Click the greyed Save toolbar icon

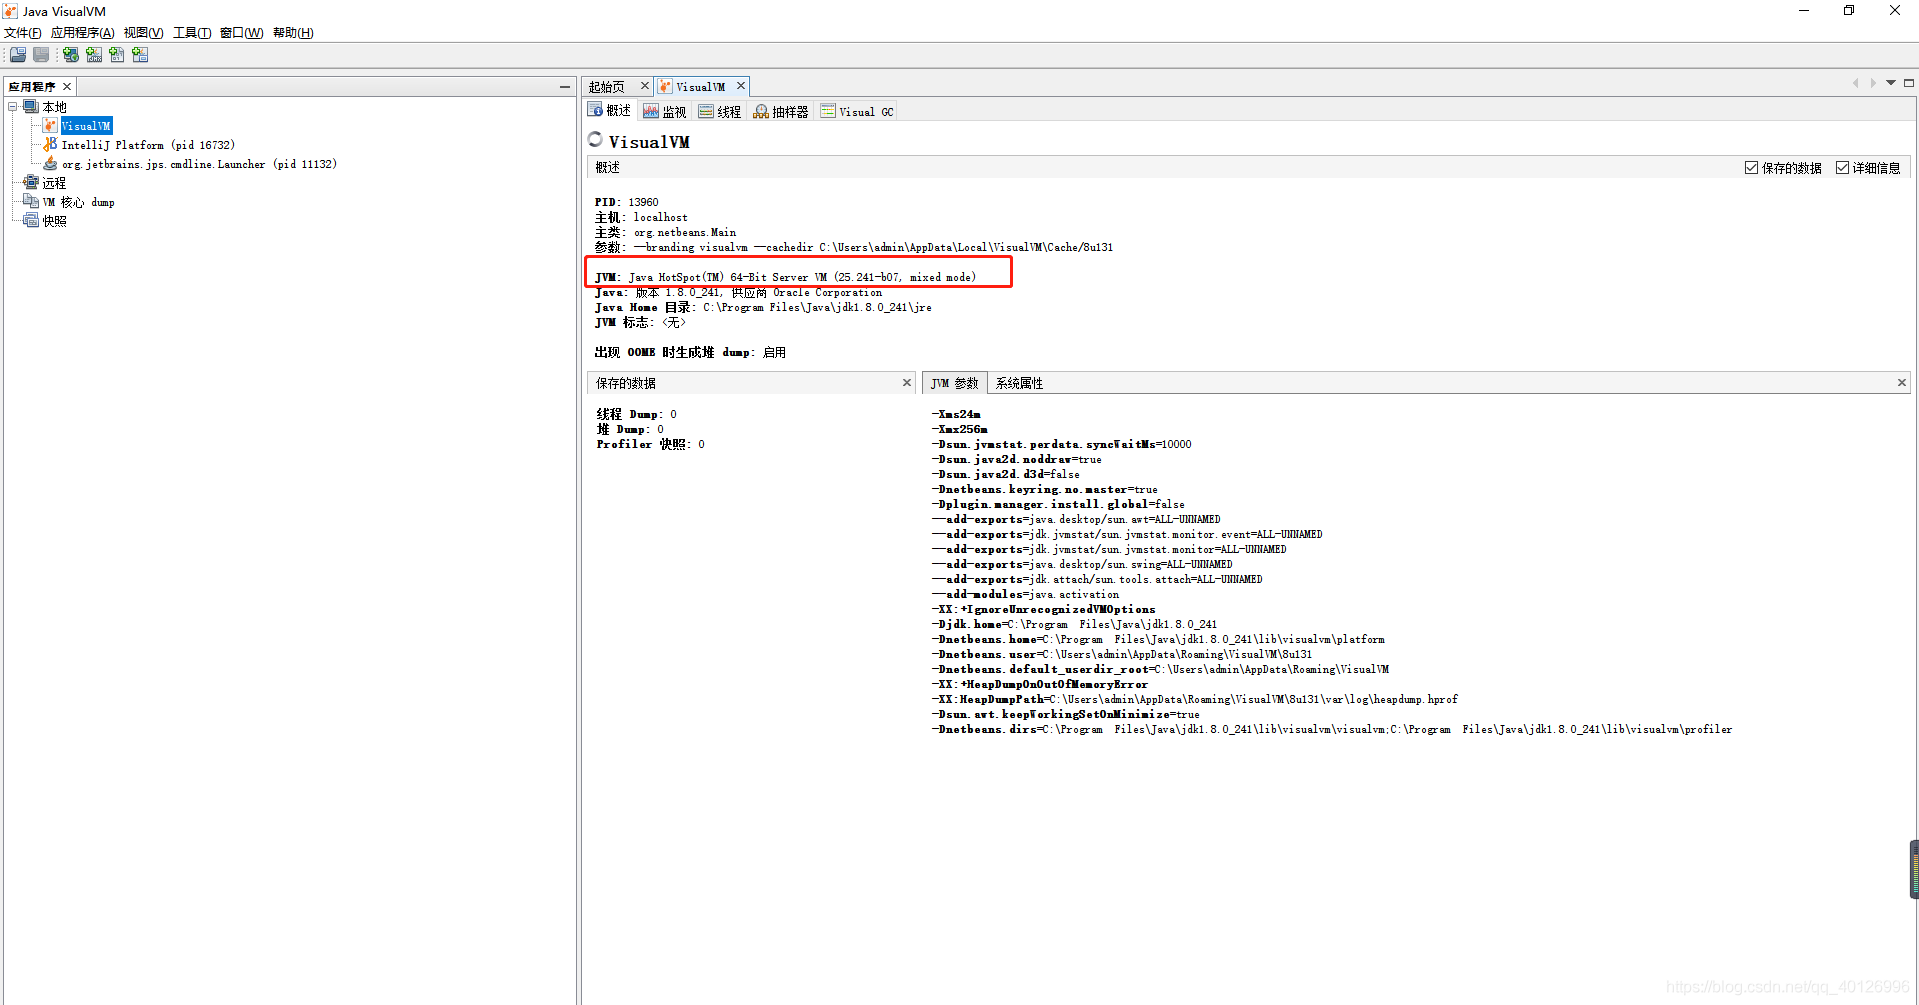(41, 55)
